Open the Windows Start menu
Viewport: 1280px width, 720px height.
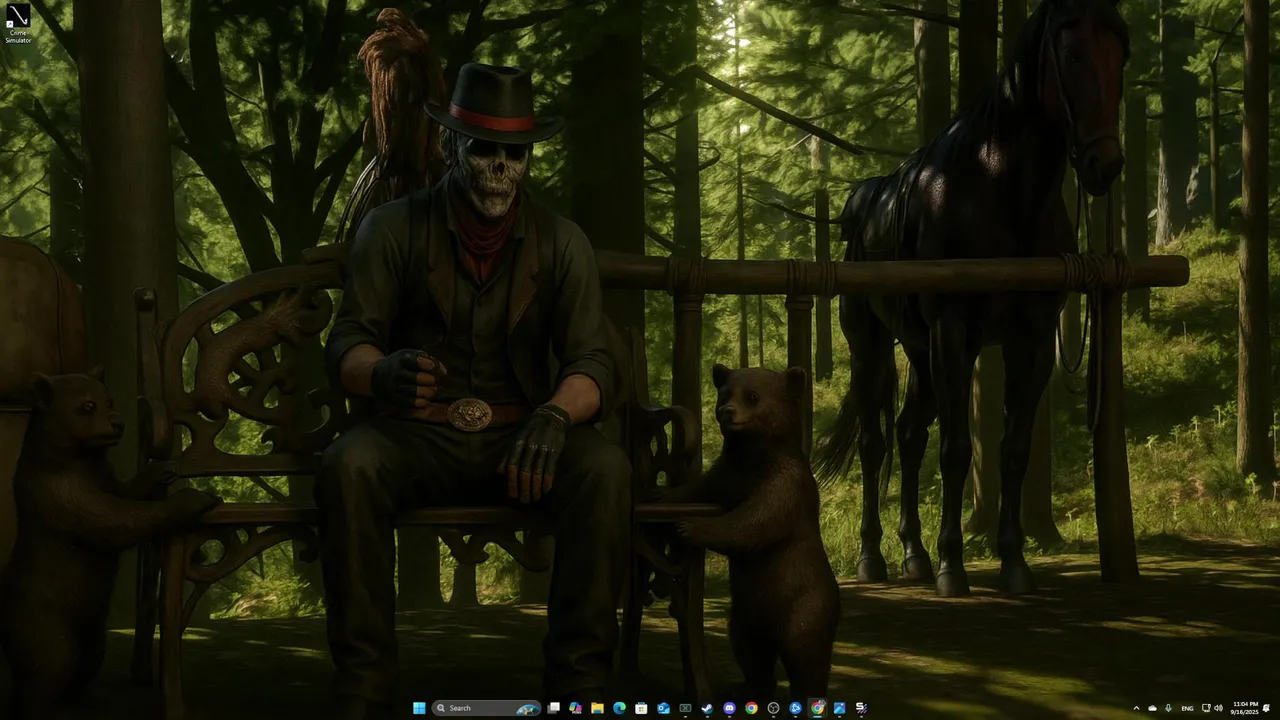[419, 708]
